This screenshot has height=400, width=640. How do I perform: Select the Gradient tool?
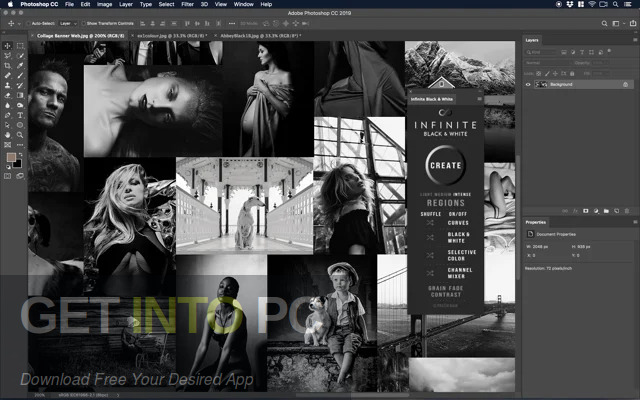[20, 95]
